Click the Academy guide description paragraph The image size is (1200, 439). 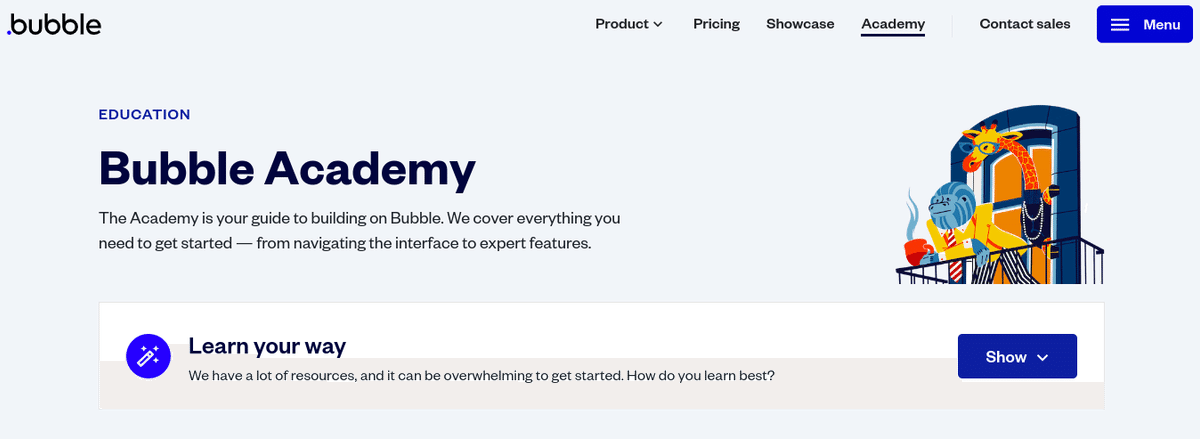pyautogui.click(x=360, y=230)
